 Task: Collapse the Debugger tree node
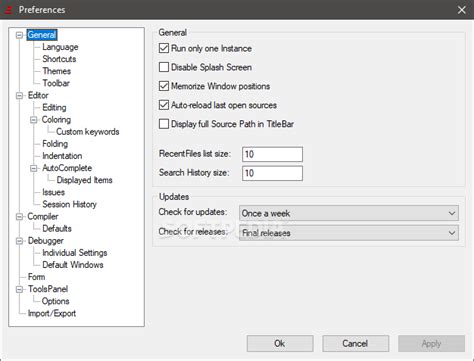19,241
